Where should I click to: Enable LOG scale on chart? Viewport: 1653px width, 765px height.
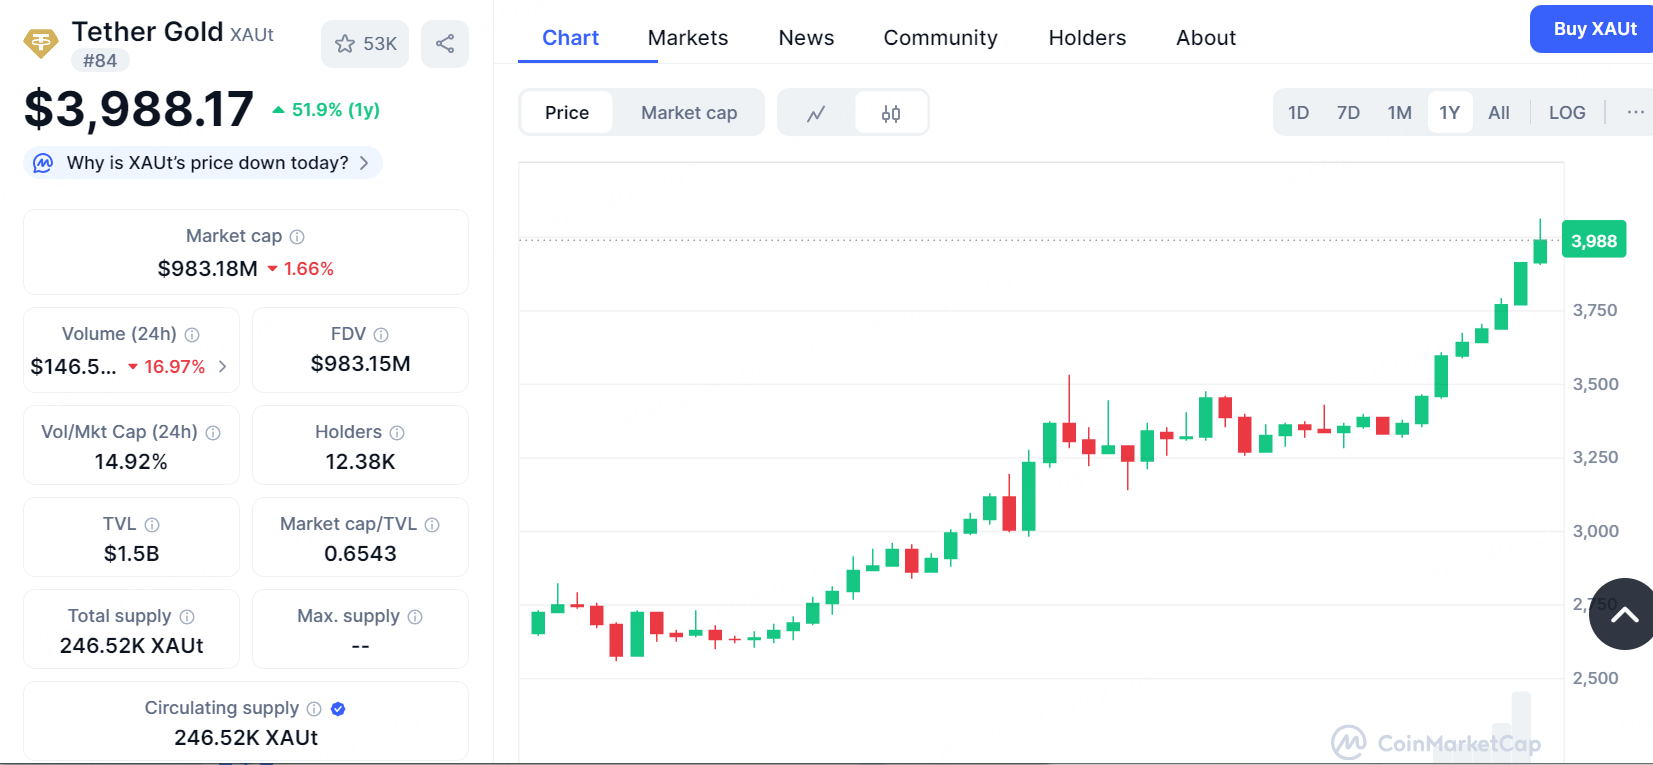[x=1567, y=113]
